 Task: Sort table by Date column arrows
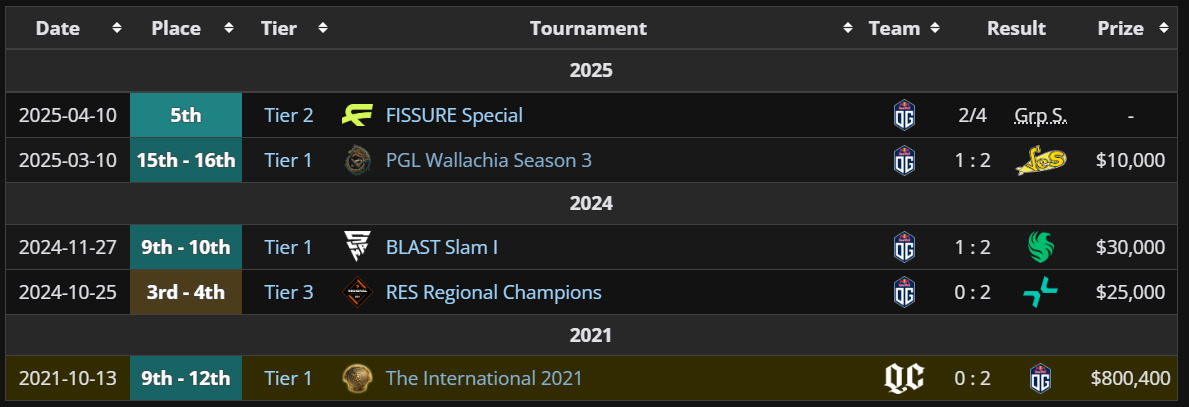117,28
